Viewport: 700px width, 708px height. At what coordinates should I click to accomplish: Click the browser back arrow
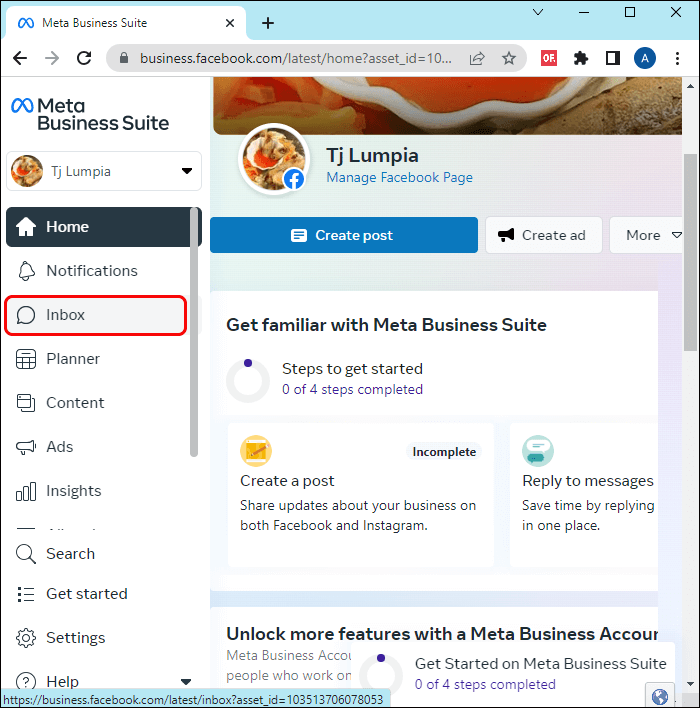tap(20, 58)
